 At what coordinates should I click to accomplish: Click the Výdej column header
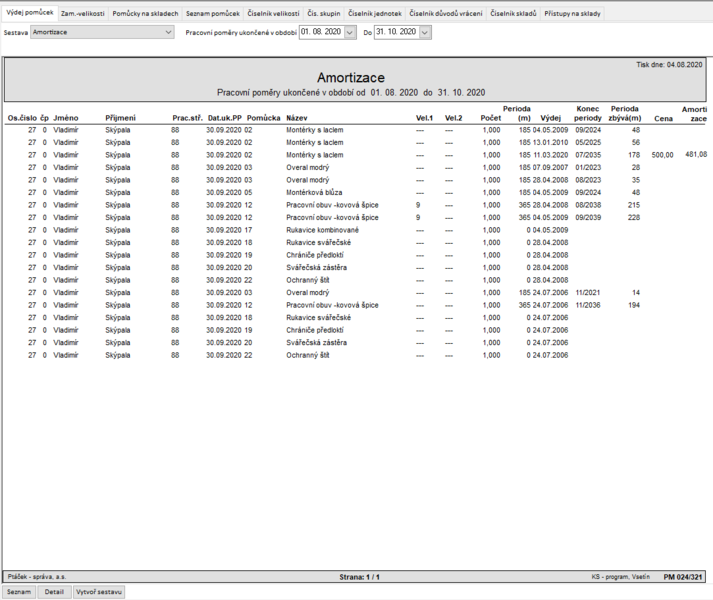[551, 118]
